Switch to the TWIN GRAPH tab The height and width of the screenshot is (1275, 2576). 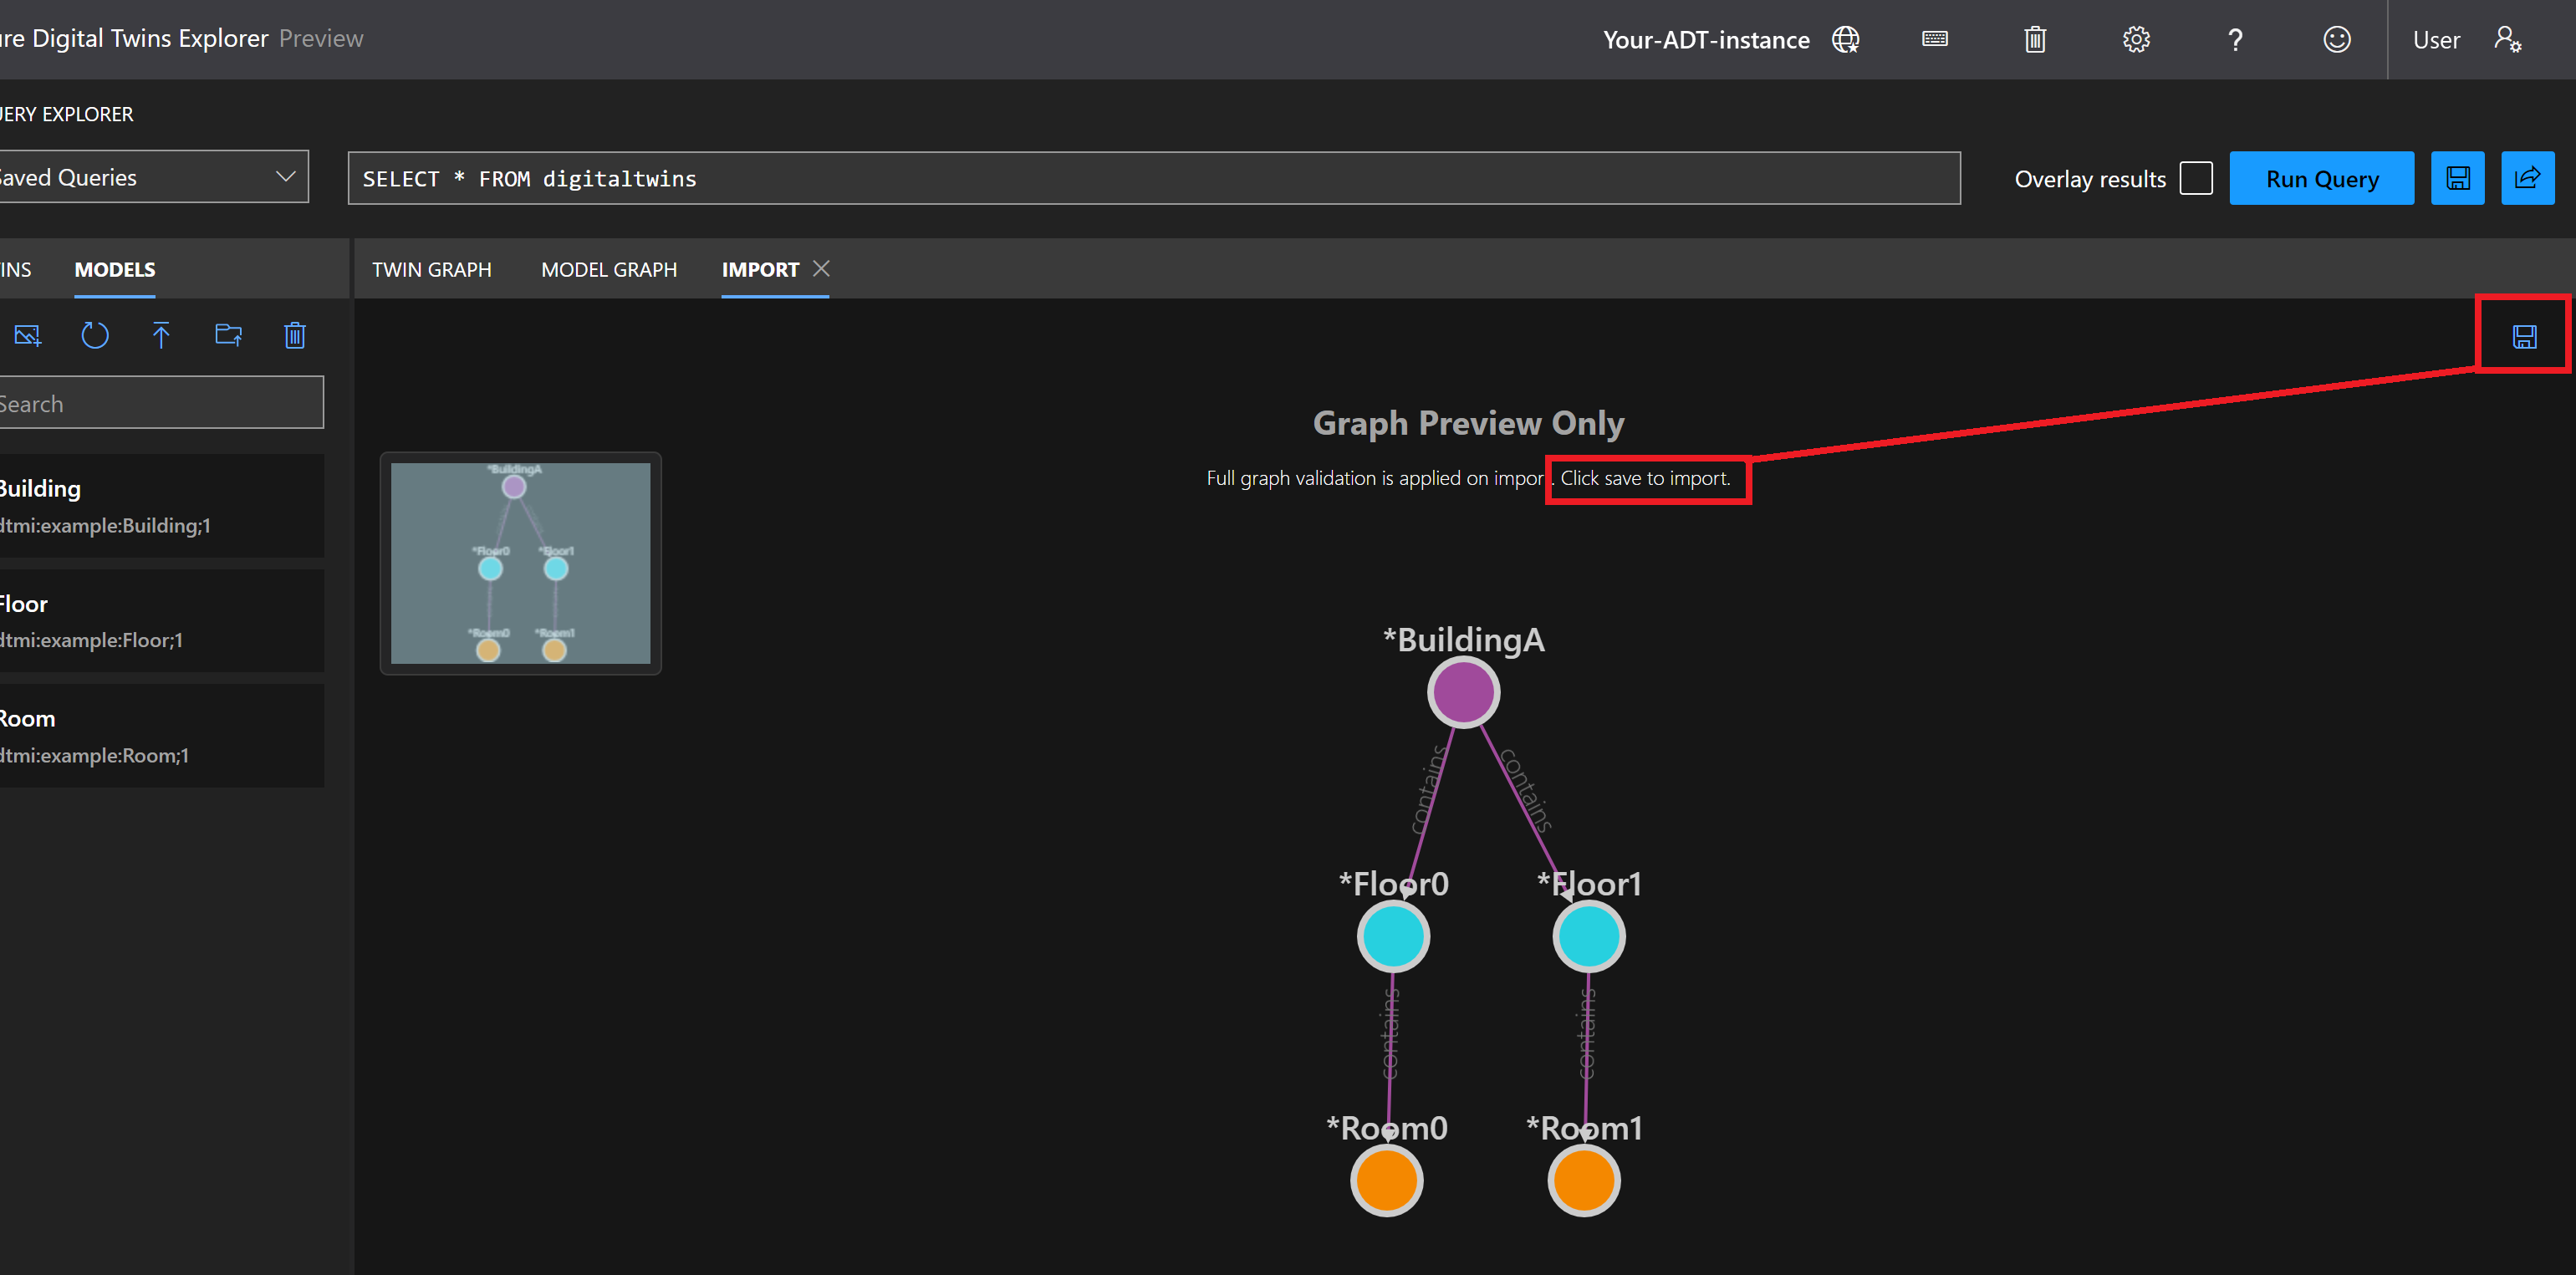point(432,269)
